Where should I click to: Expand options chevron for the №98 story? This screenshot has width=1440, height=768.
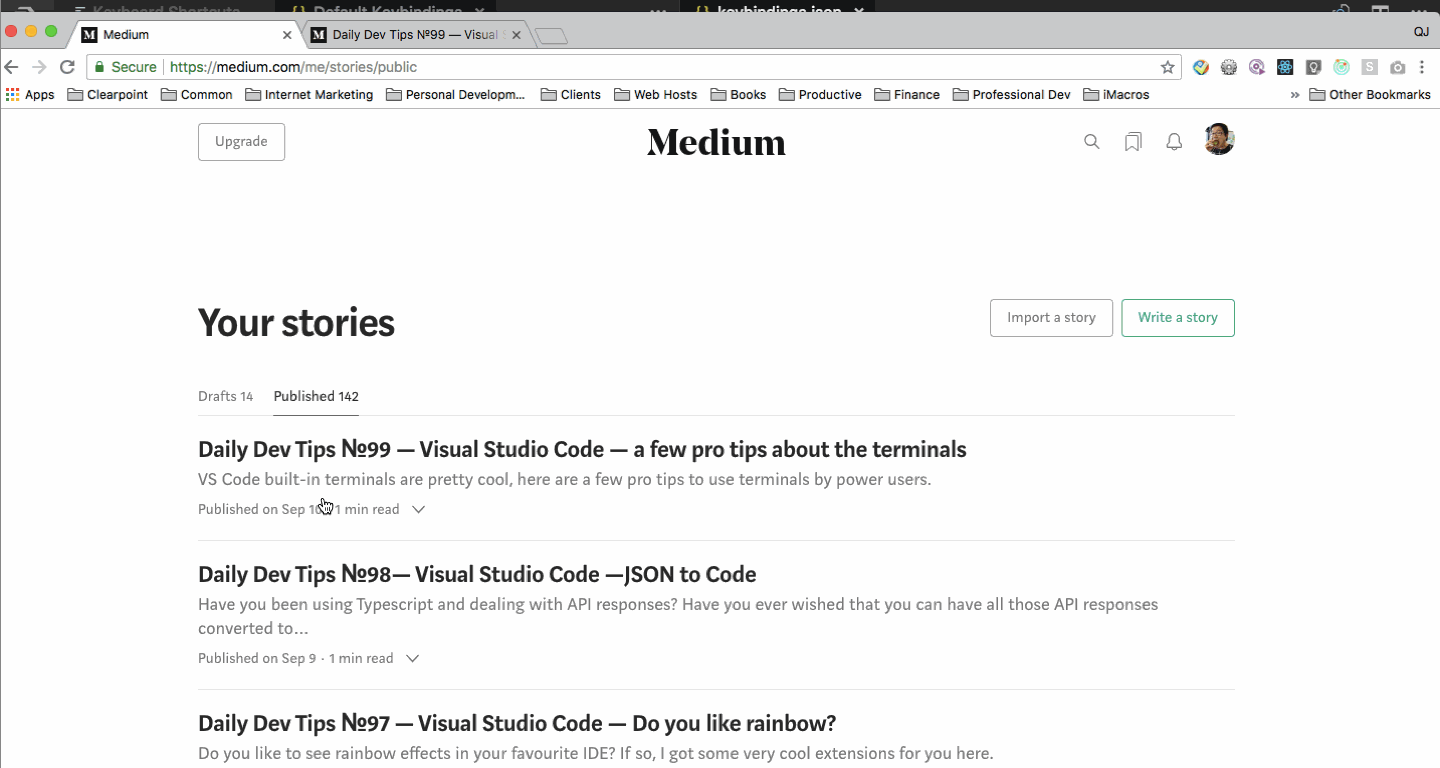(x=412, y=658)
